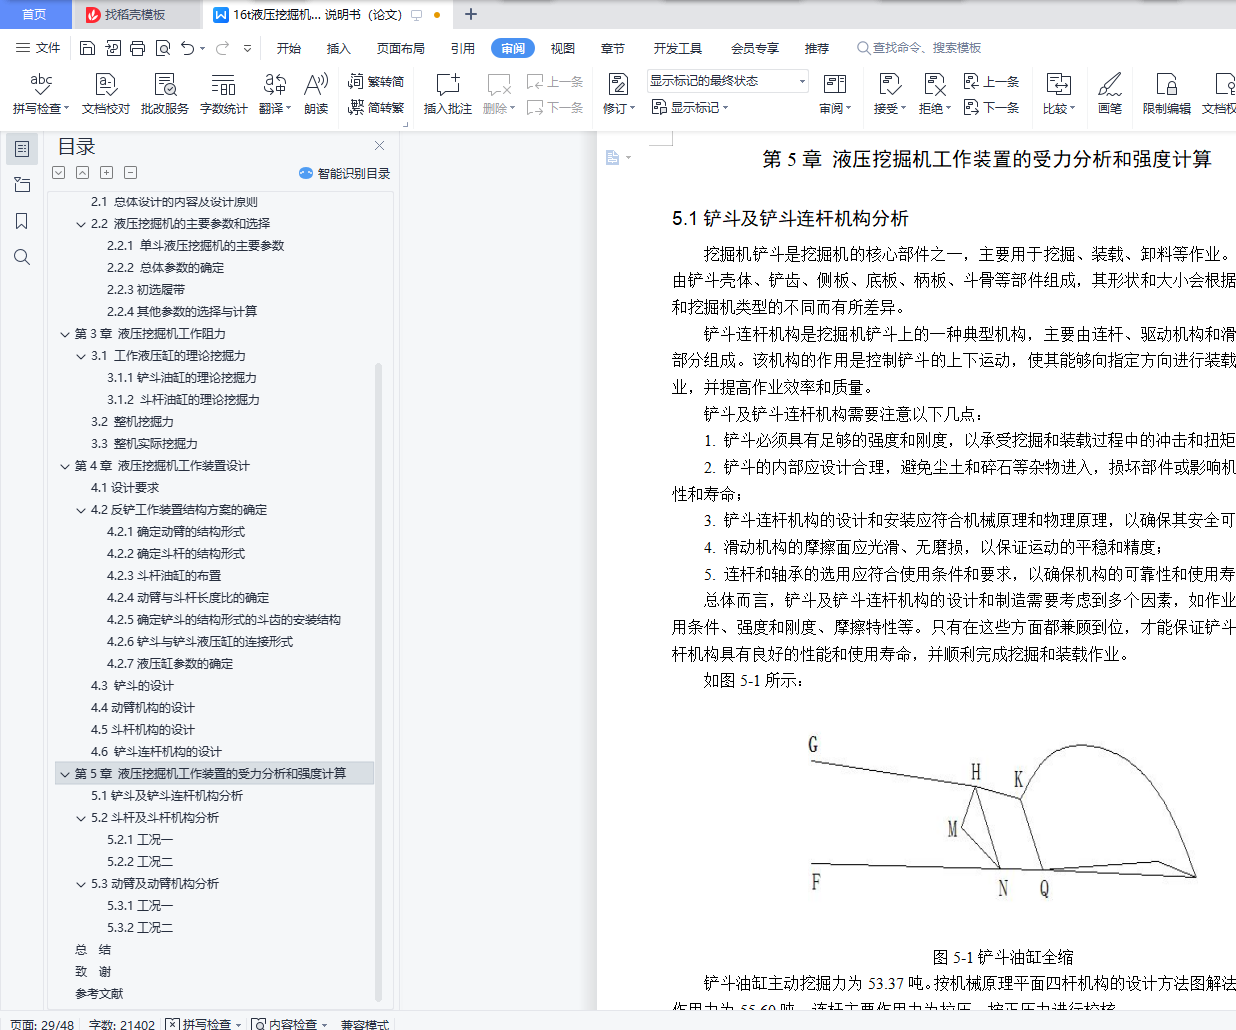The height and width of the screenshot is (1030, 1236).
Task: Jump to 5.1 铲斗及铲斗连杆机构分析 in outline
Action: 167,796
